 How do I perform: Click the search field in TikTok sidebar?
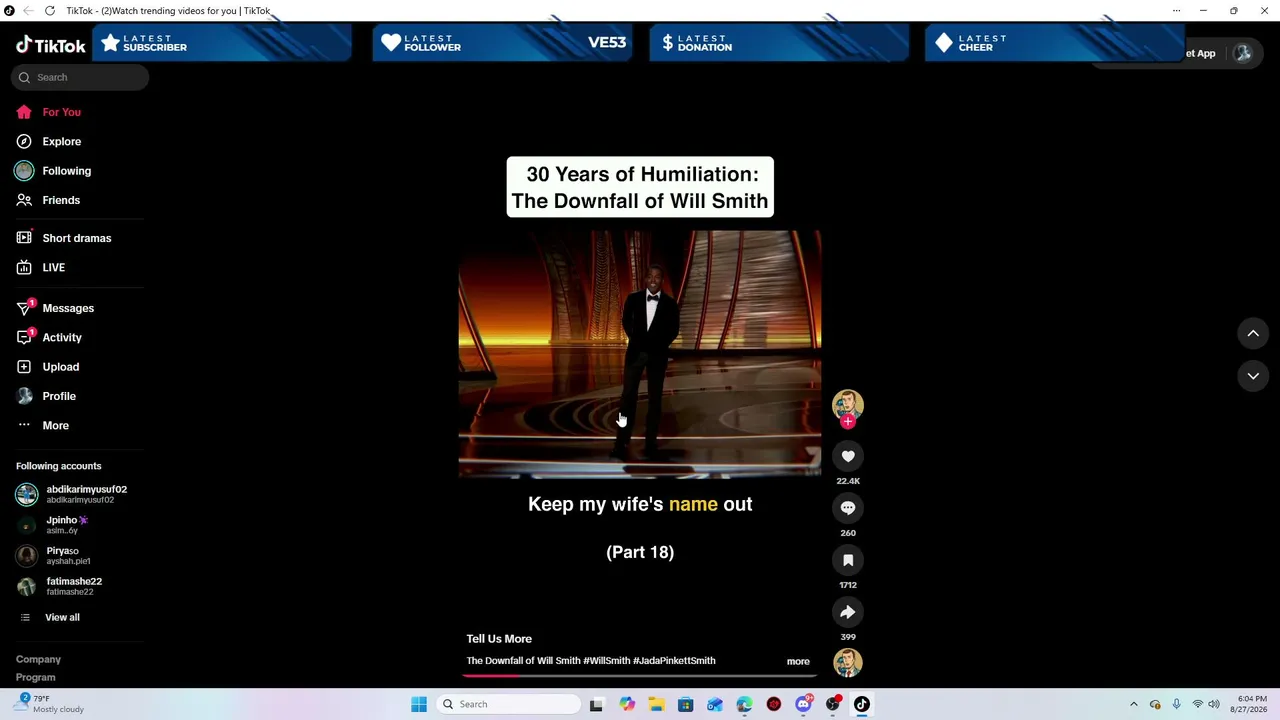point(80,77)
